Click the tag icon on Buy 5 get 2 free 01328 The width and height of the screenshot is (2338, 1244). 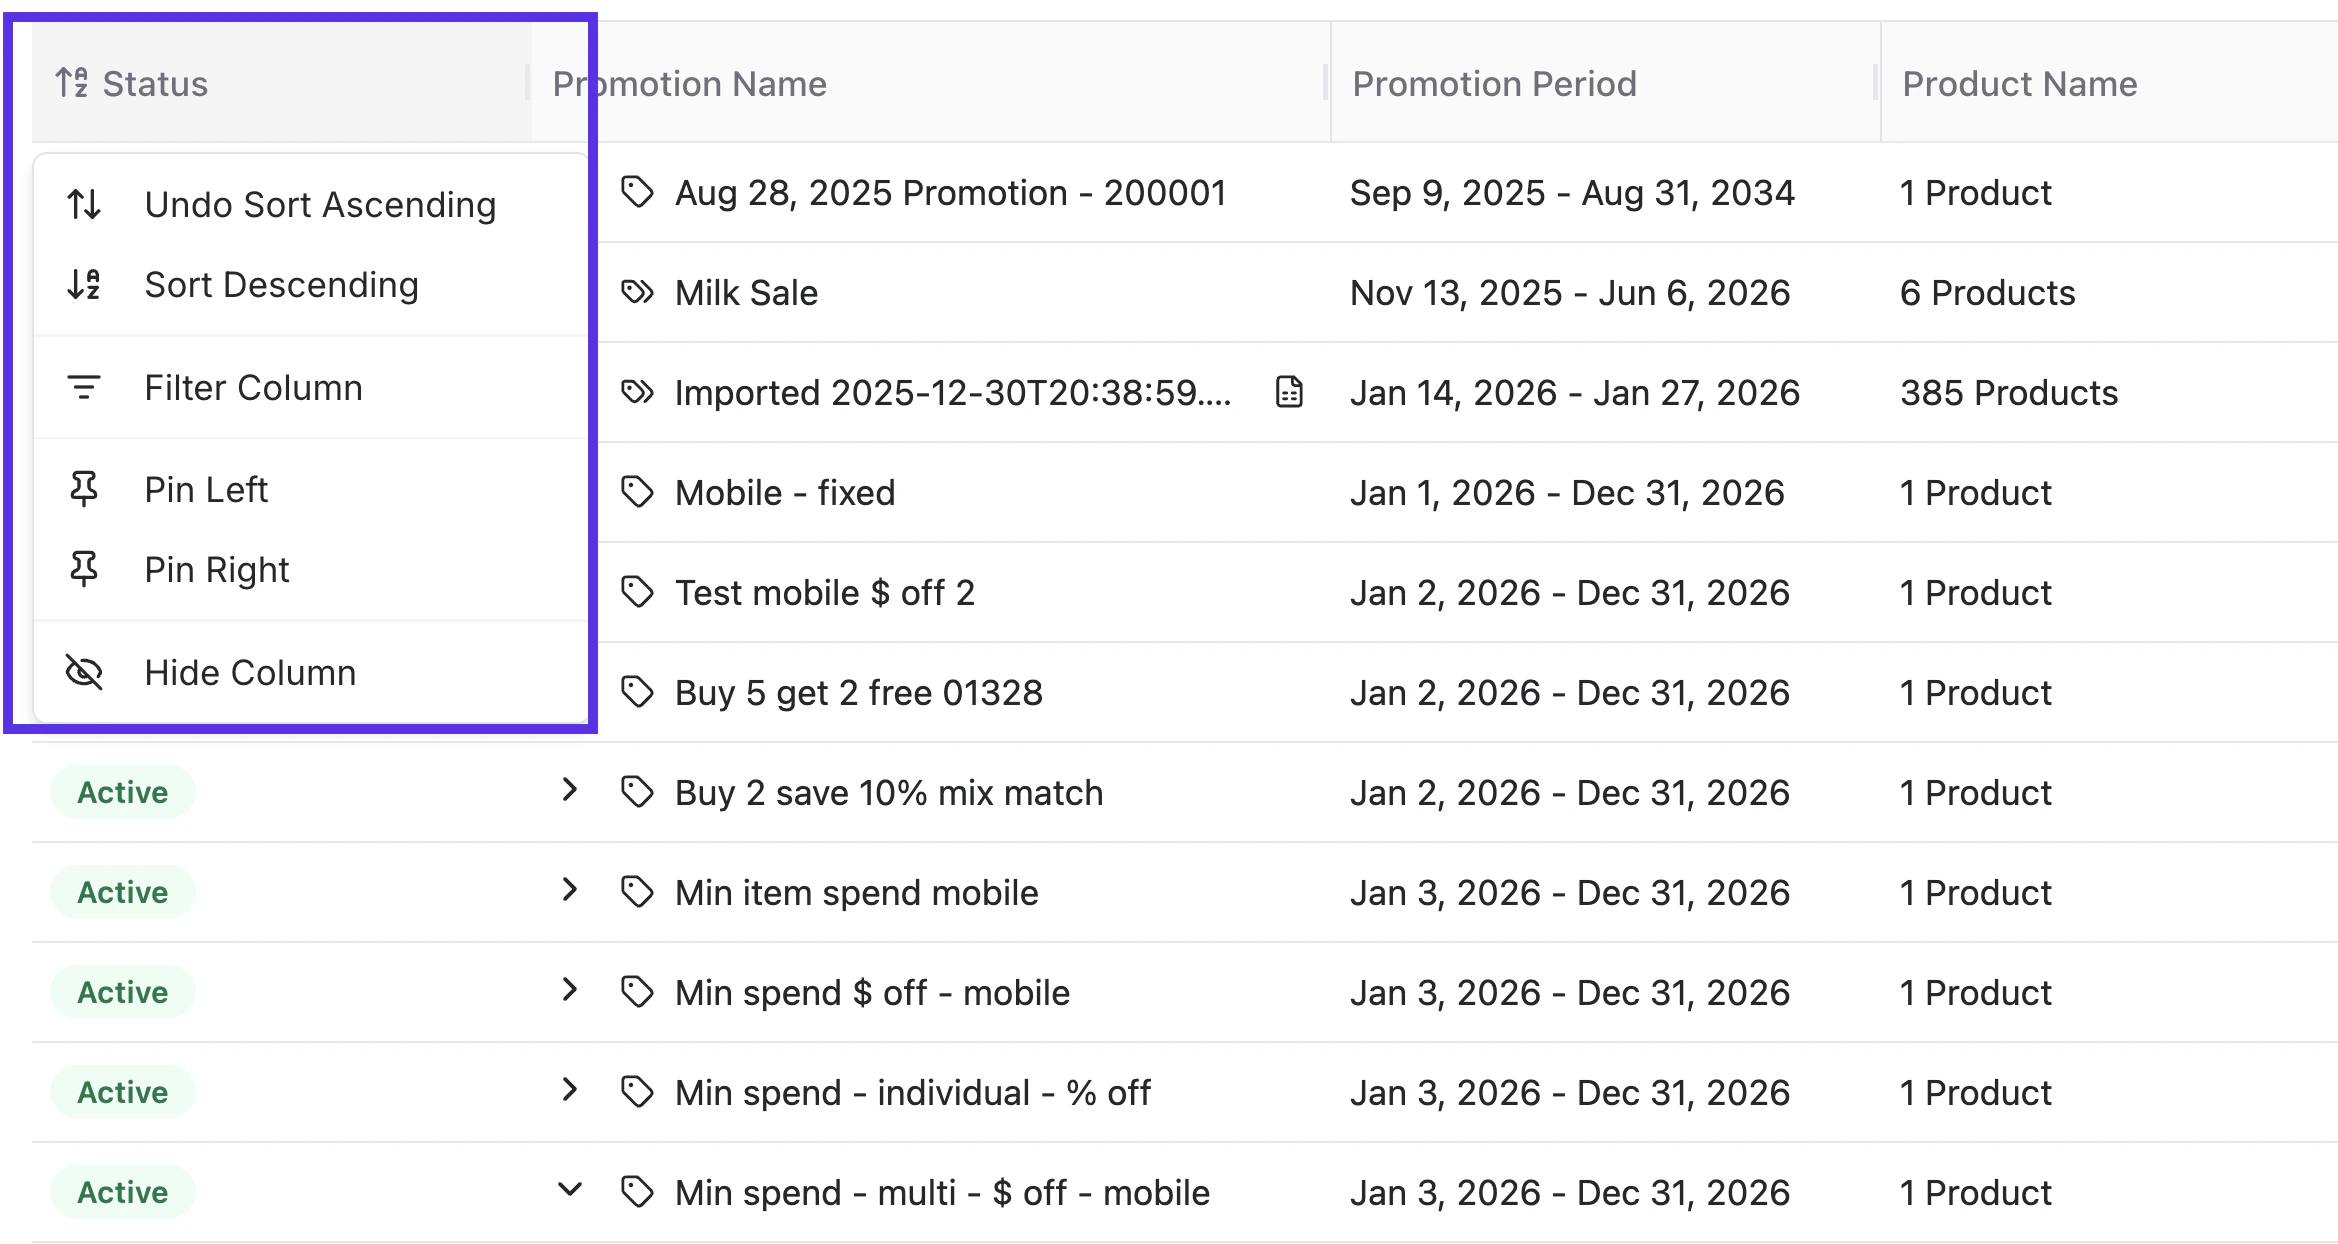coord(637,692)
